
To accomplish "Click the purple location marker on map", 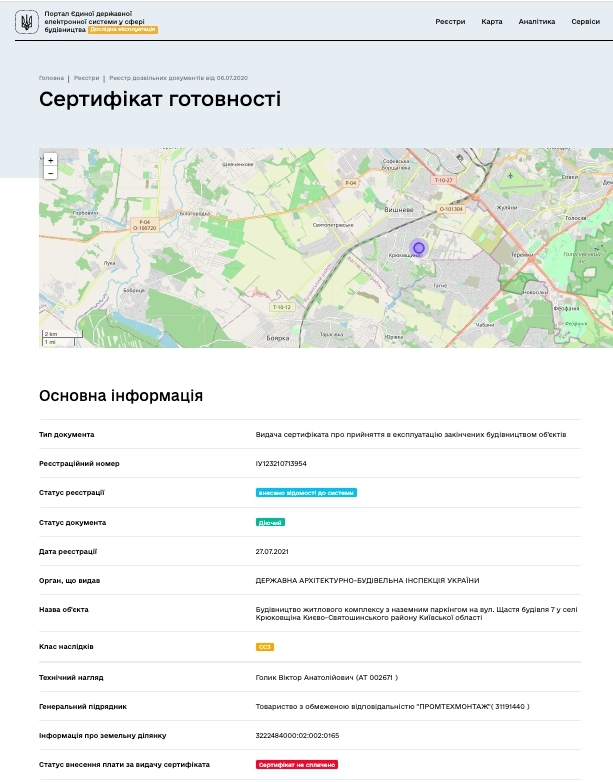I will click(419, 248).
